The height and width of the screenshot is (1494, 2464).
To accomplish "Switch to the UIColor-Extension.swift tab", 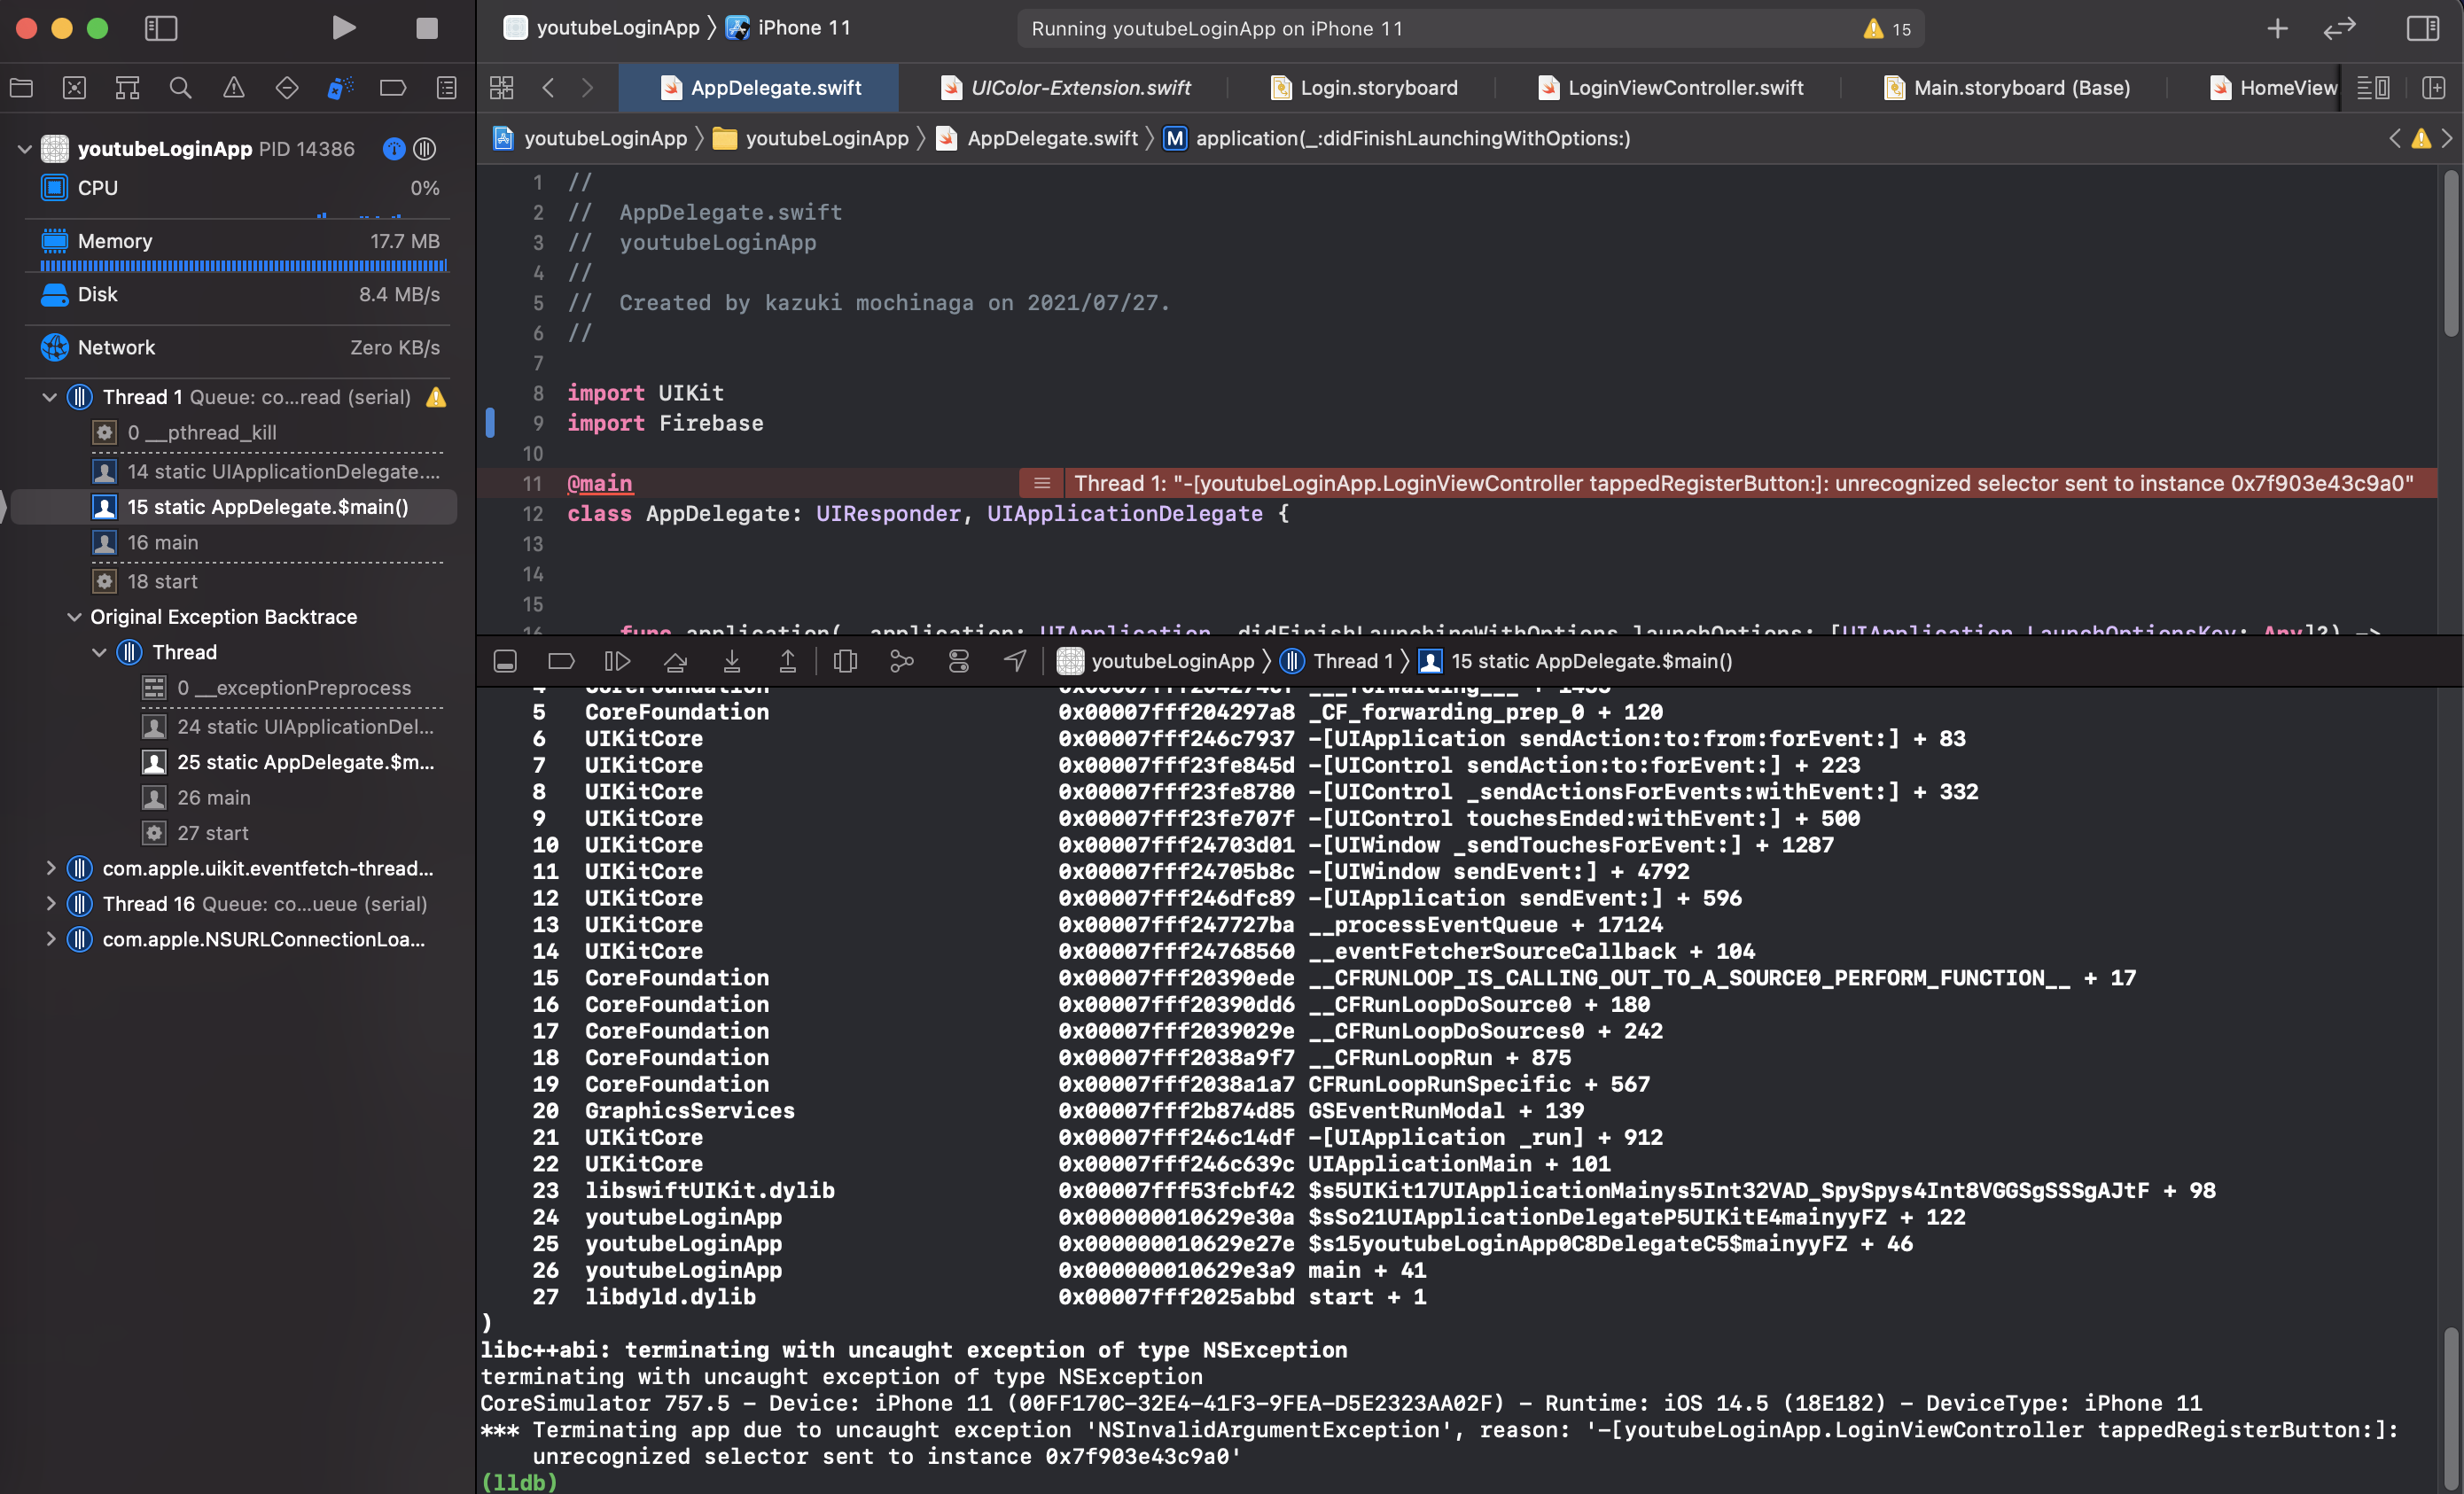I will (x=1066, y=88).
